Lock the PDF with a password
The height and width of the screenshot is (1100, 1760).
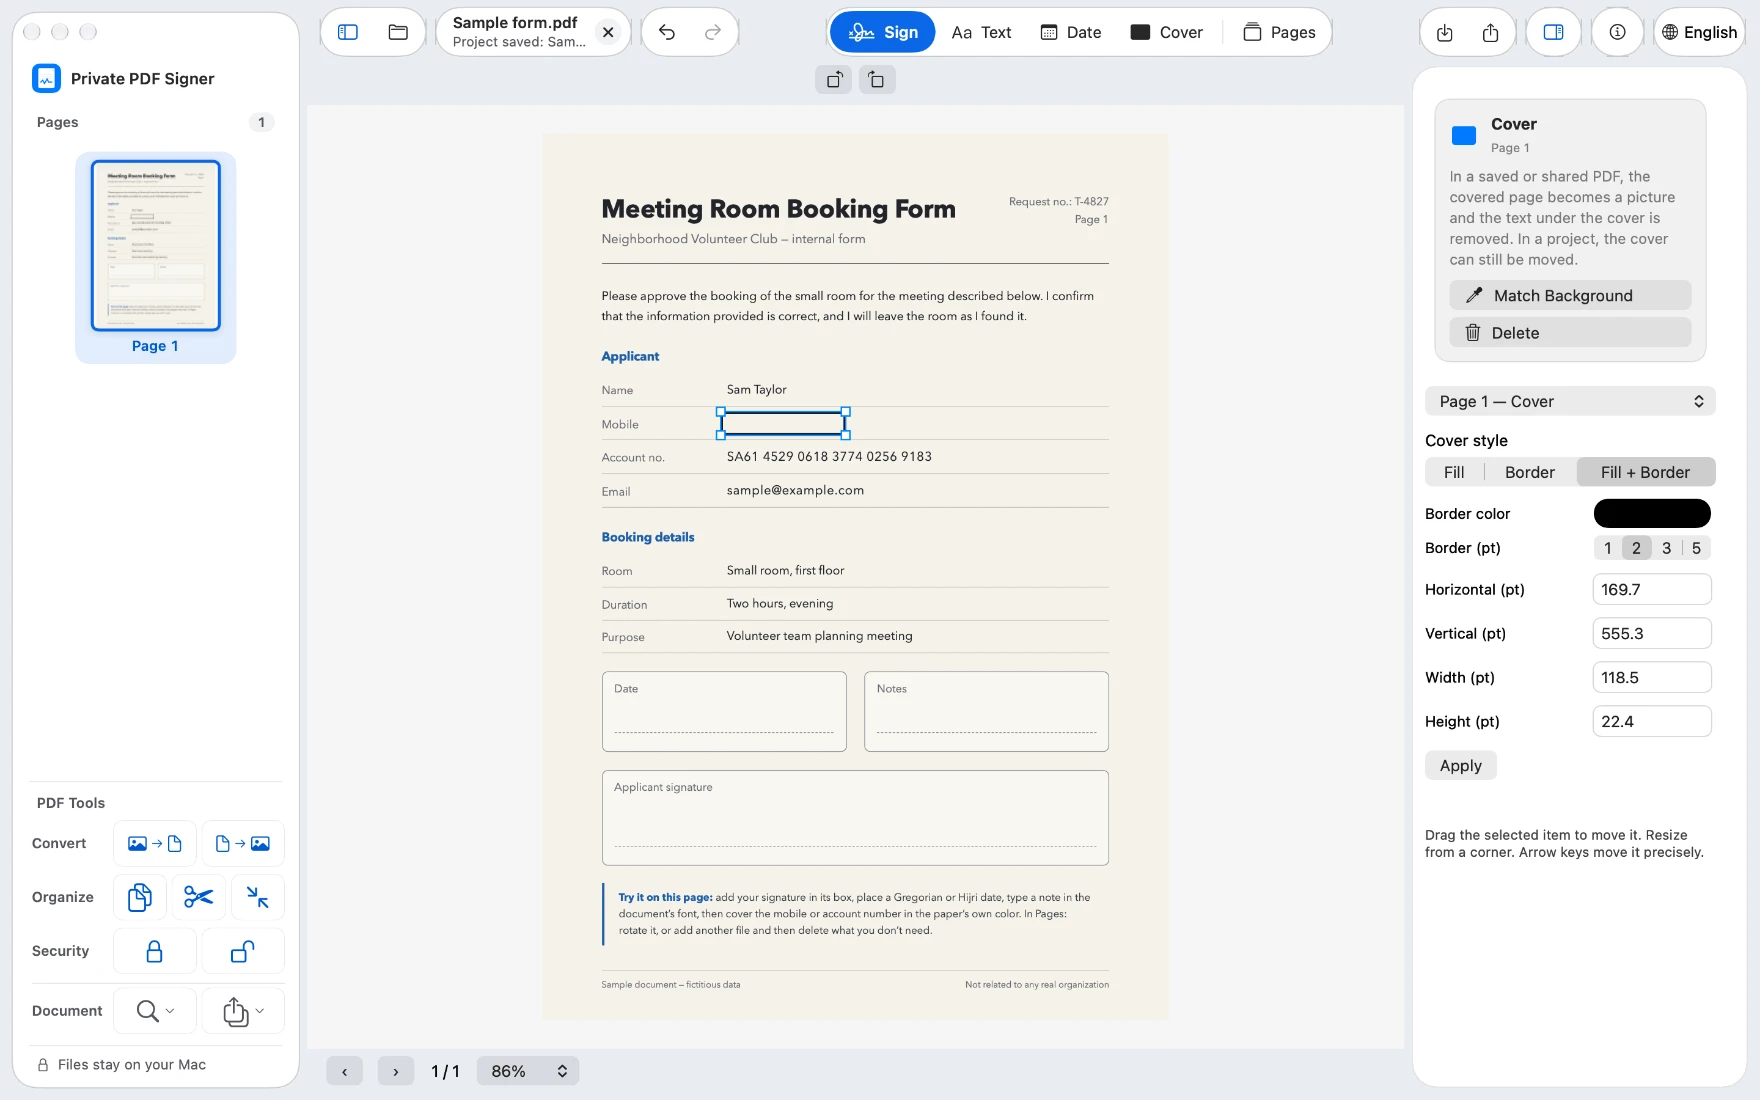[154, 951]
